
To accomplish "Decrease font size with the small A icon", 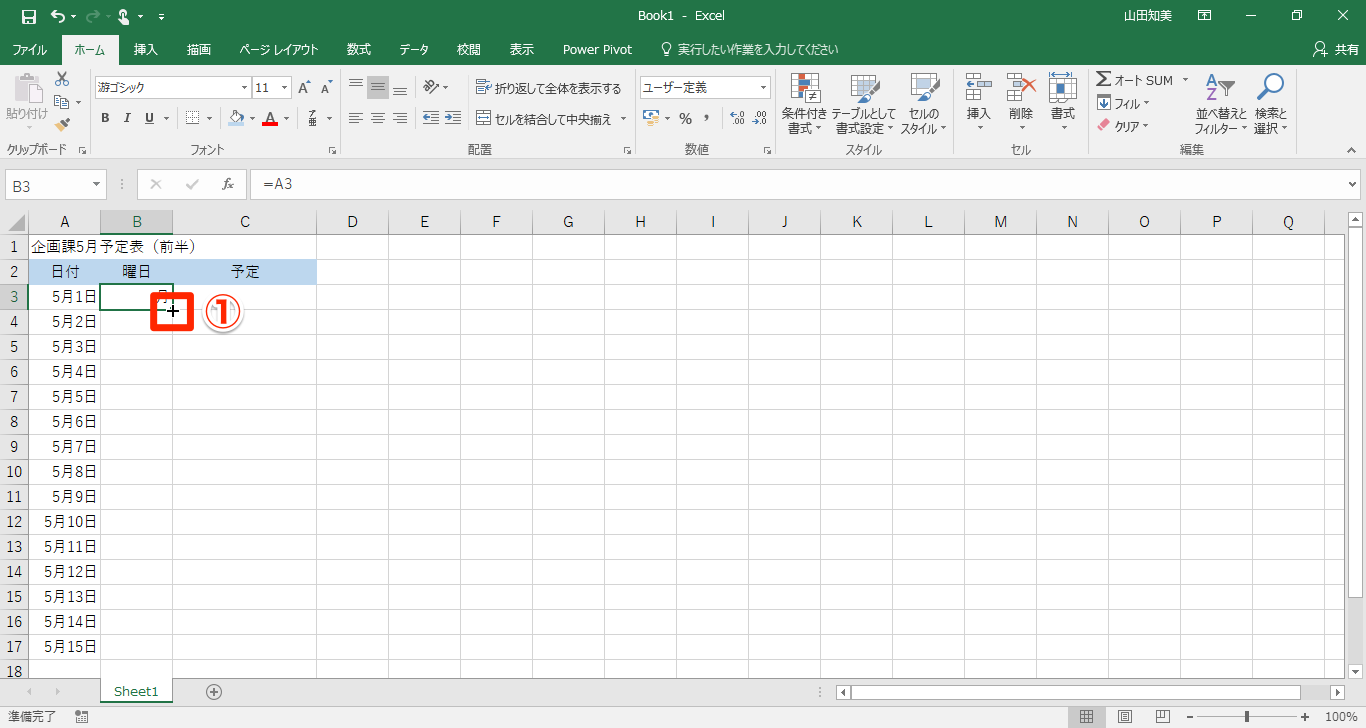I will tap(327, 88).
